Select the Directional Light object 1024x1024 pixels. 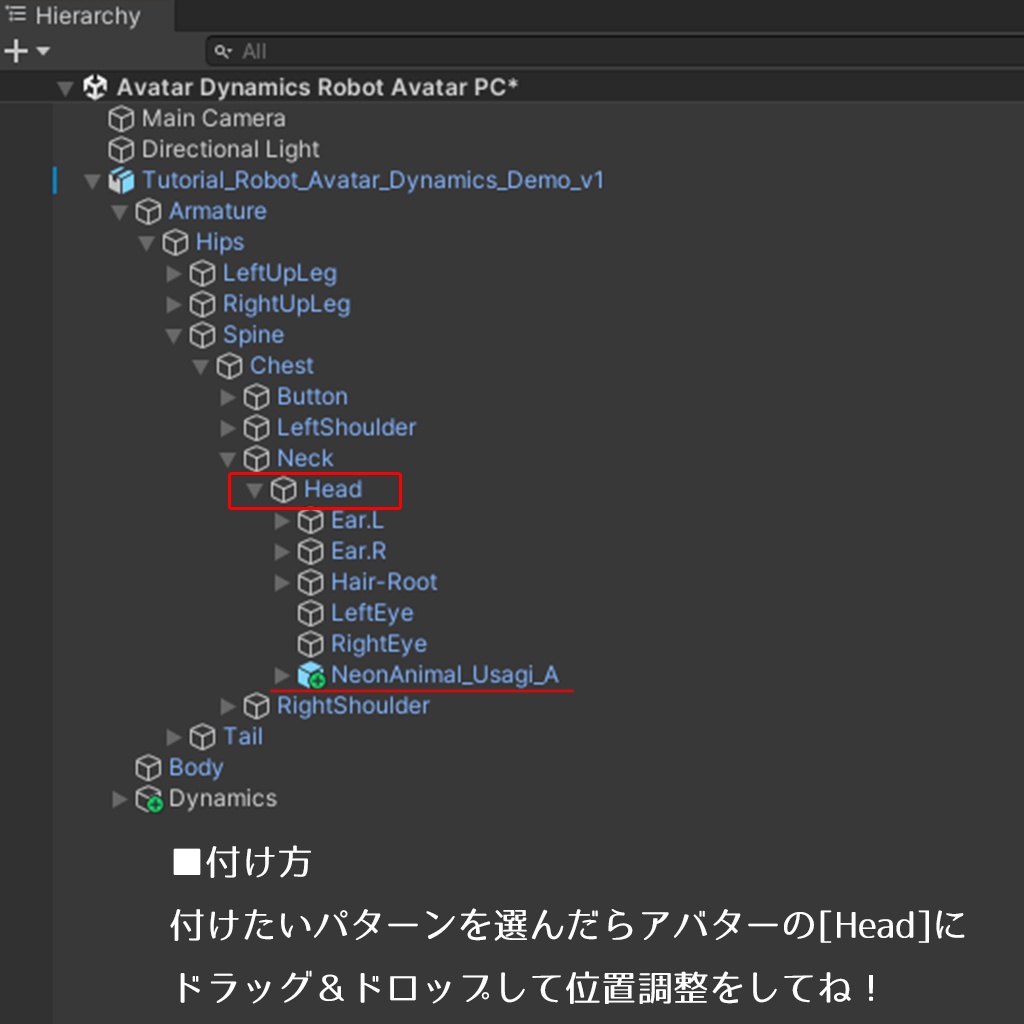click(231, 149)
